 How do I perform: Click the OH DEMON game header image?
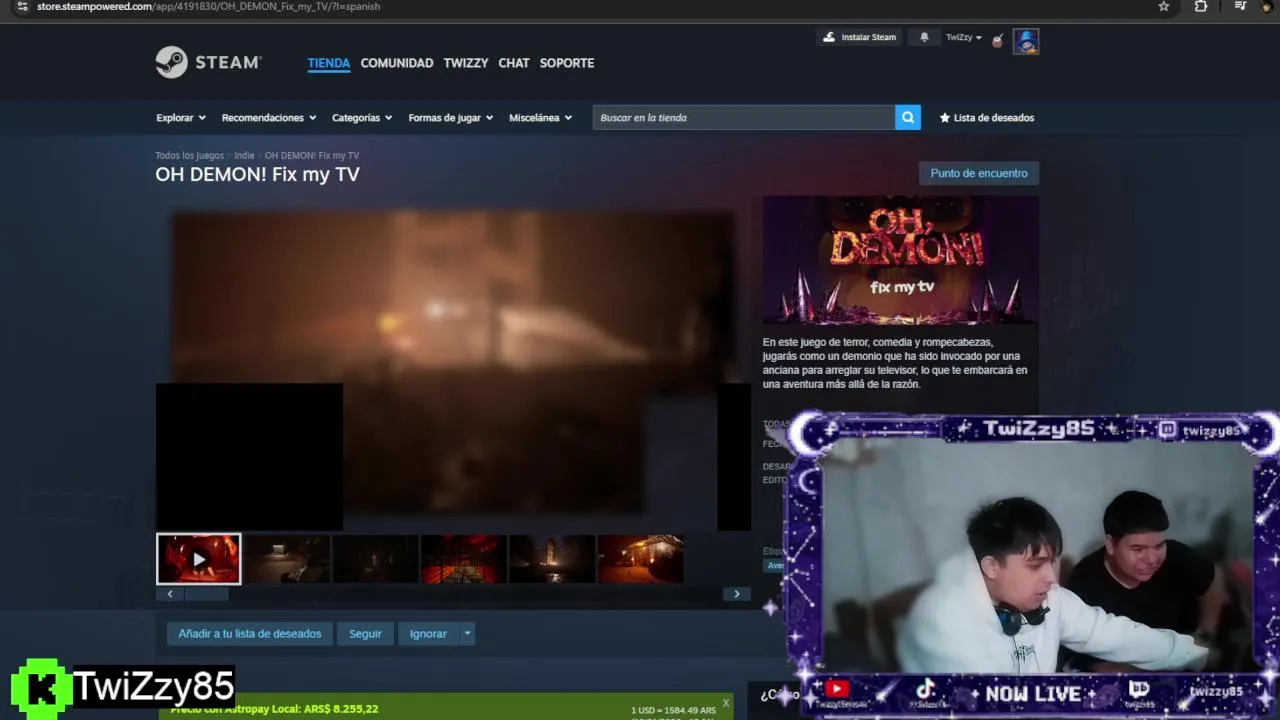pos(900,260)
